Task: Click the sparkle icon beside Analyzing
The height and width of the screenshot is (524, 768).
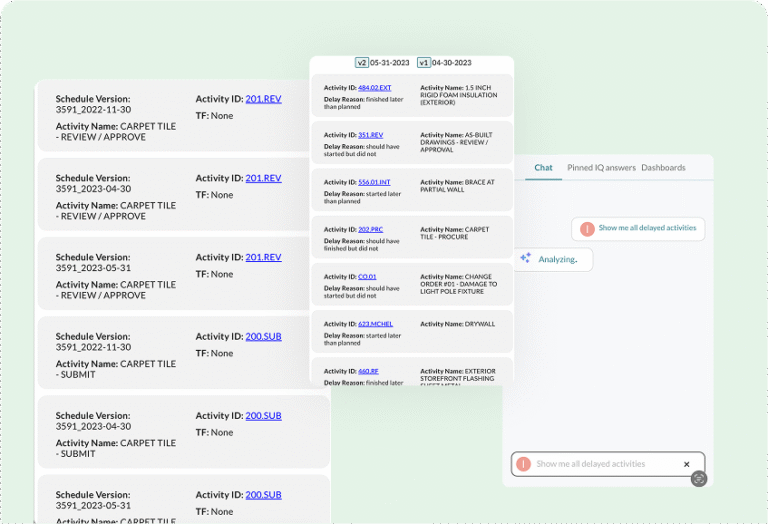Action: (x=526, y=258)
